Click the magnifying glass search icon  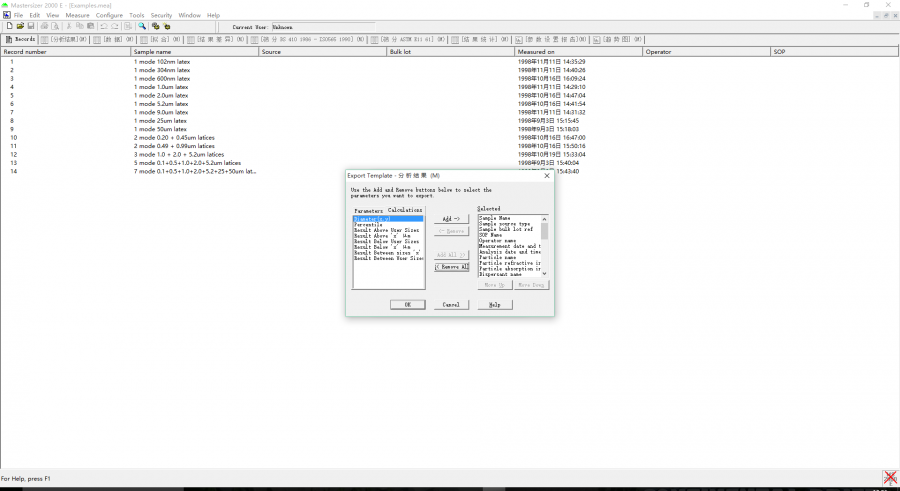tap(142, 26)
